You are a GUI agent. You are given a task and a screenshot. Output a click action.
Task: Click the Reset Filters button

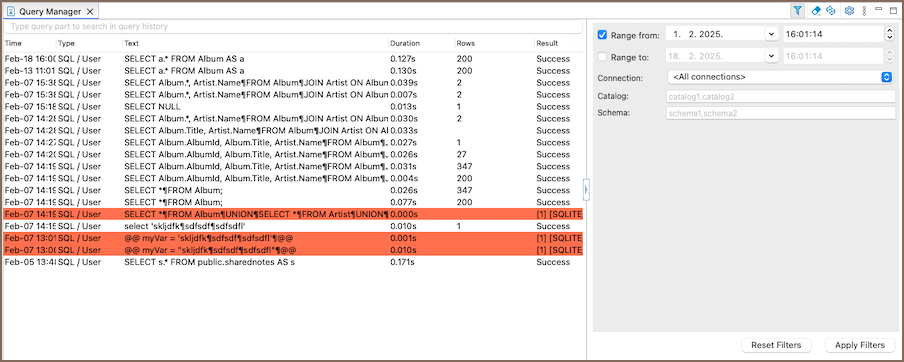click(776, 345)
